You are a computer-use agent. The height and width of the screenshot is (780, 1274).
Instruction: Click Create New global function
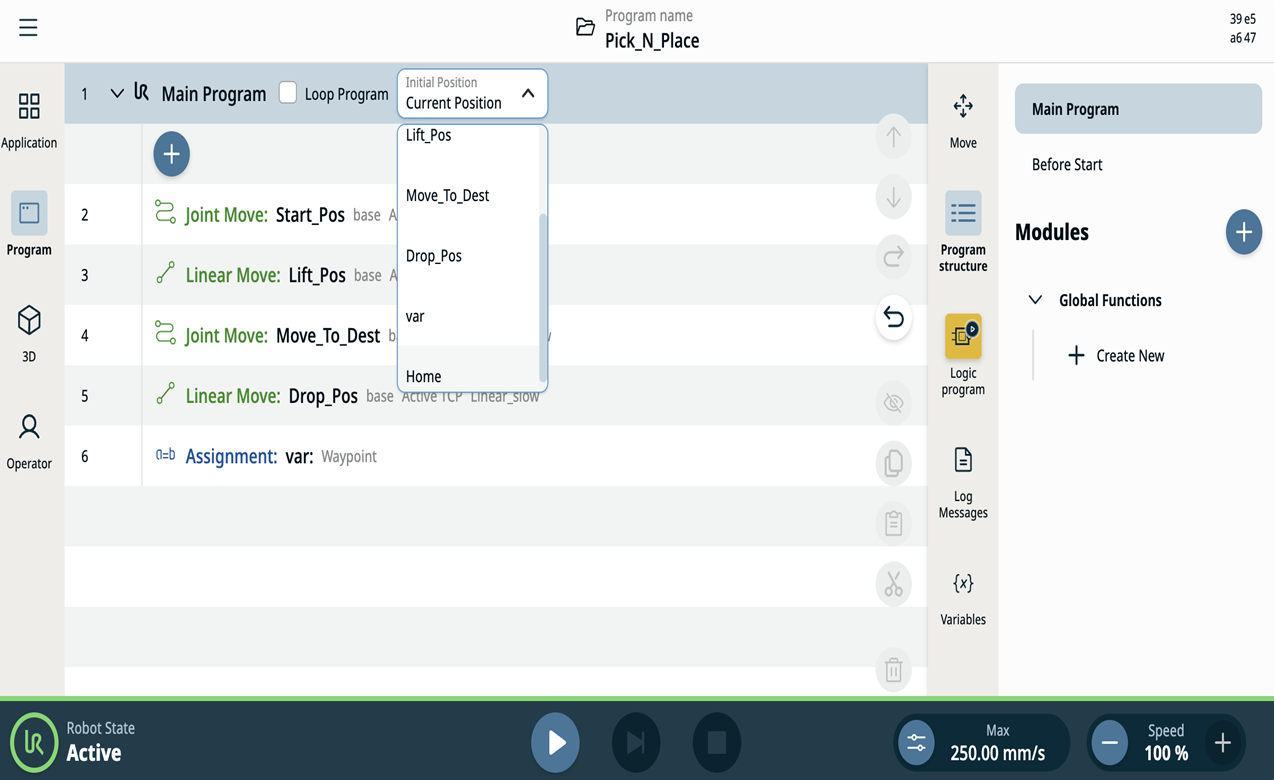tap(1116, 355)
